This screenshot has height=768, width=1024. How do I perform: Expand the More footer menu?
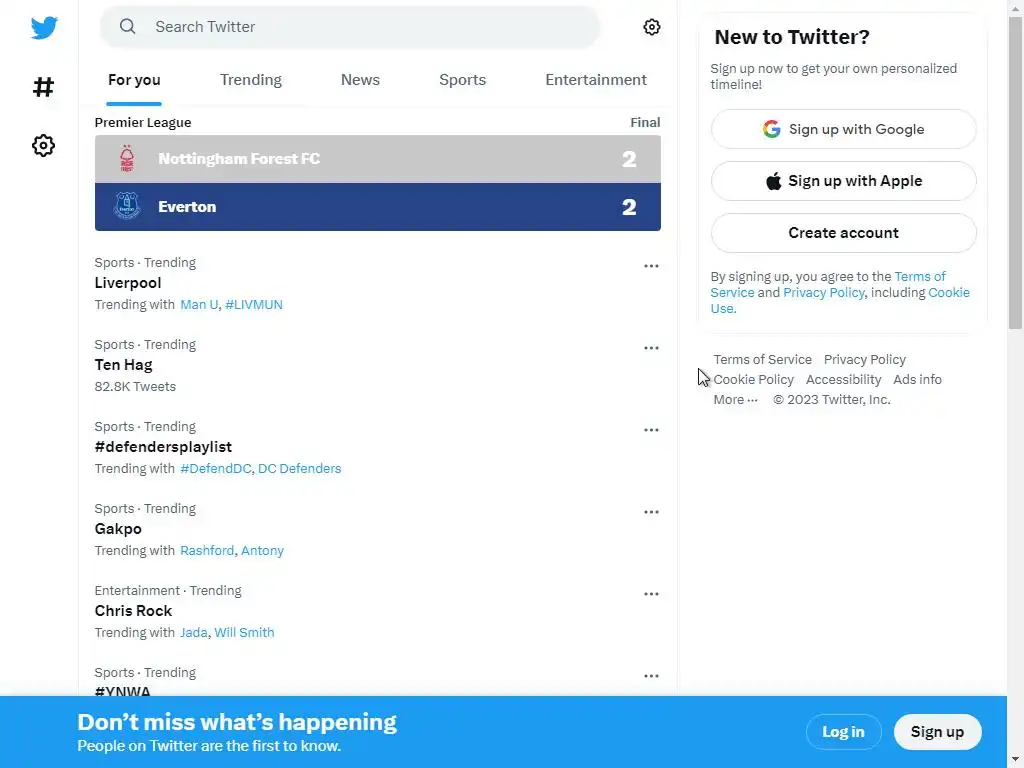click(735, 399)
